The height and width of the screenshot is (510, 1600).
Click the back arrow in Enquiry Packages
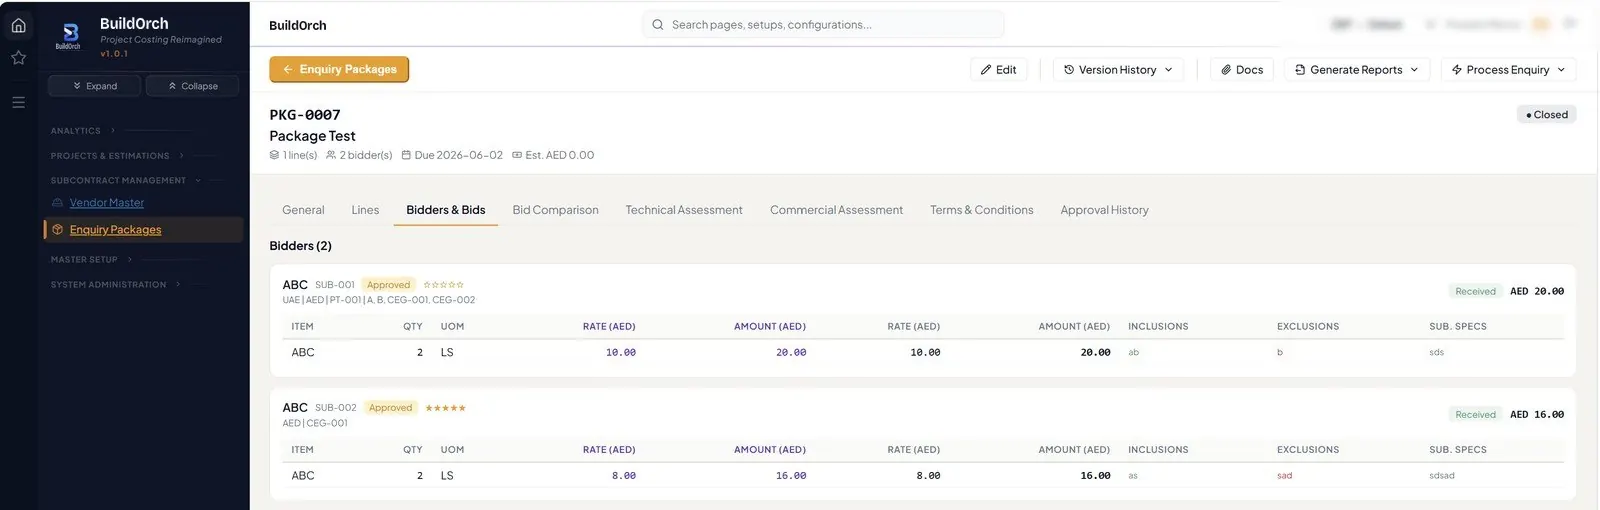287,69
